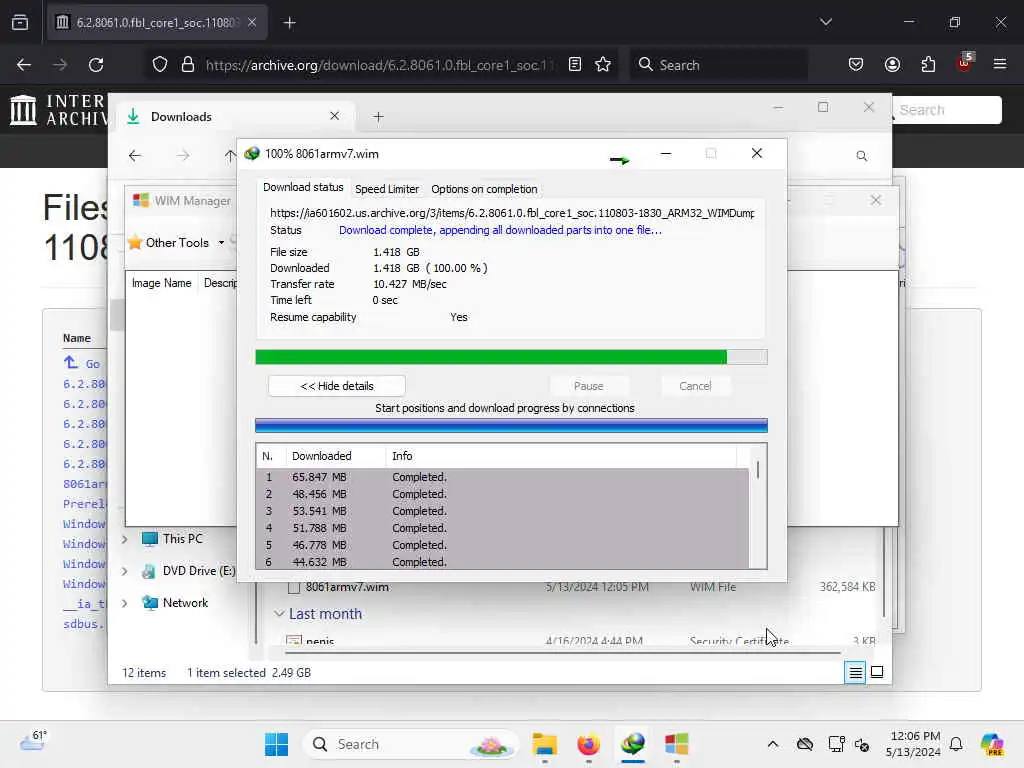The width and height of the screenshot is (1024, 768).
Task: Go back in the Downloads Explorer window
Action: click(x=135, y=155)
